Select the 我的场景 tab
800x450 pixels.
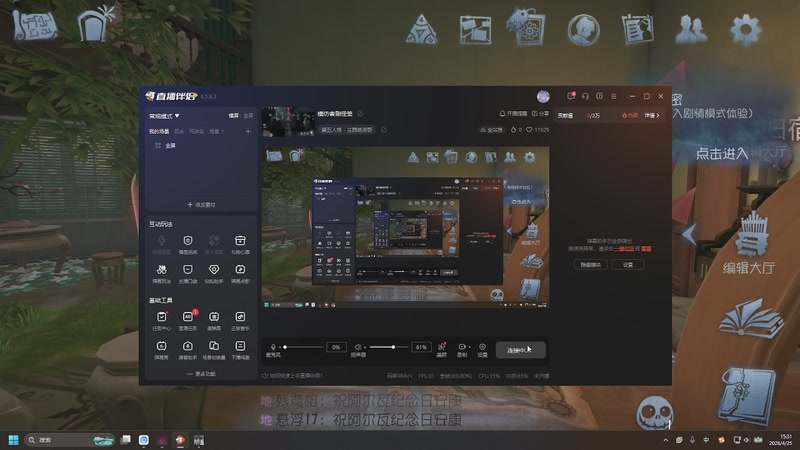(159, 132)
